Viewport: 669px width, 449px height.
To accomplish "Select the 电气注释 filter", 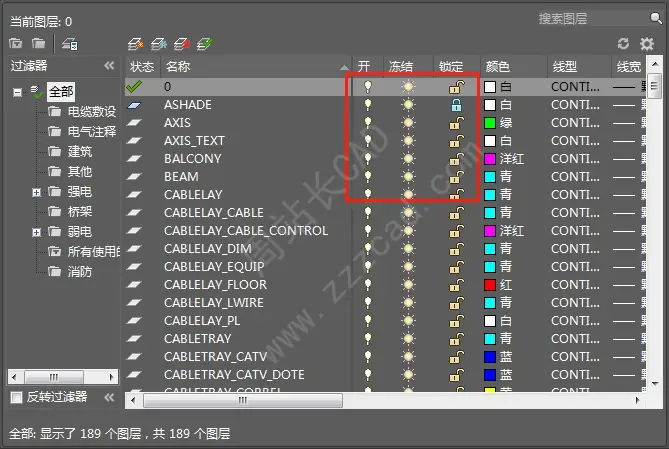I will pos(92,132).
